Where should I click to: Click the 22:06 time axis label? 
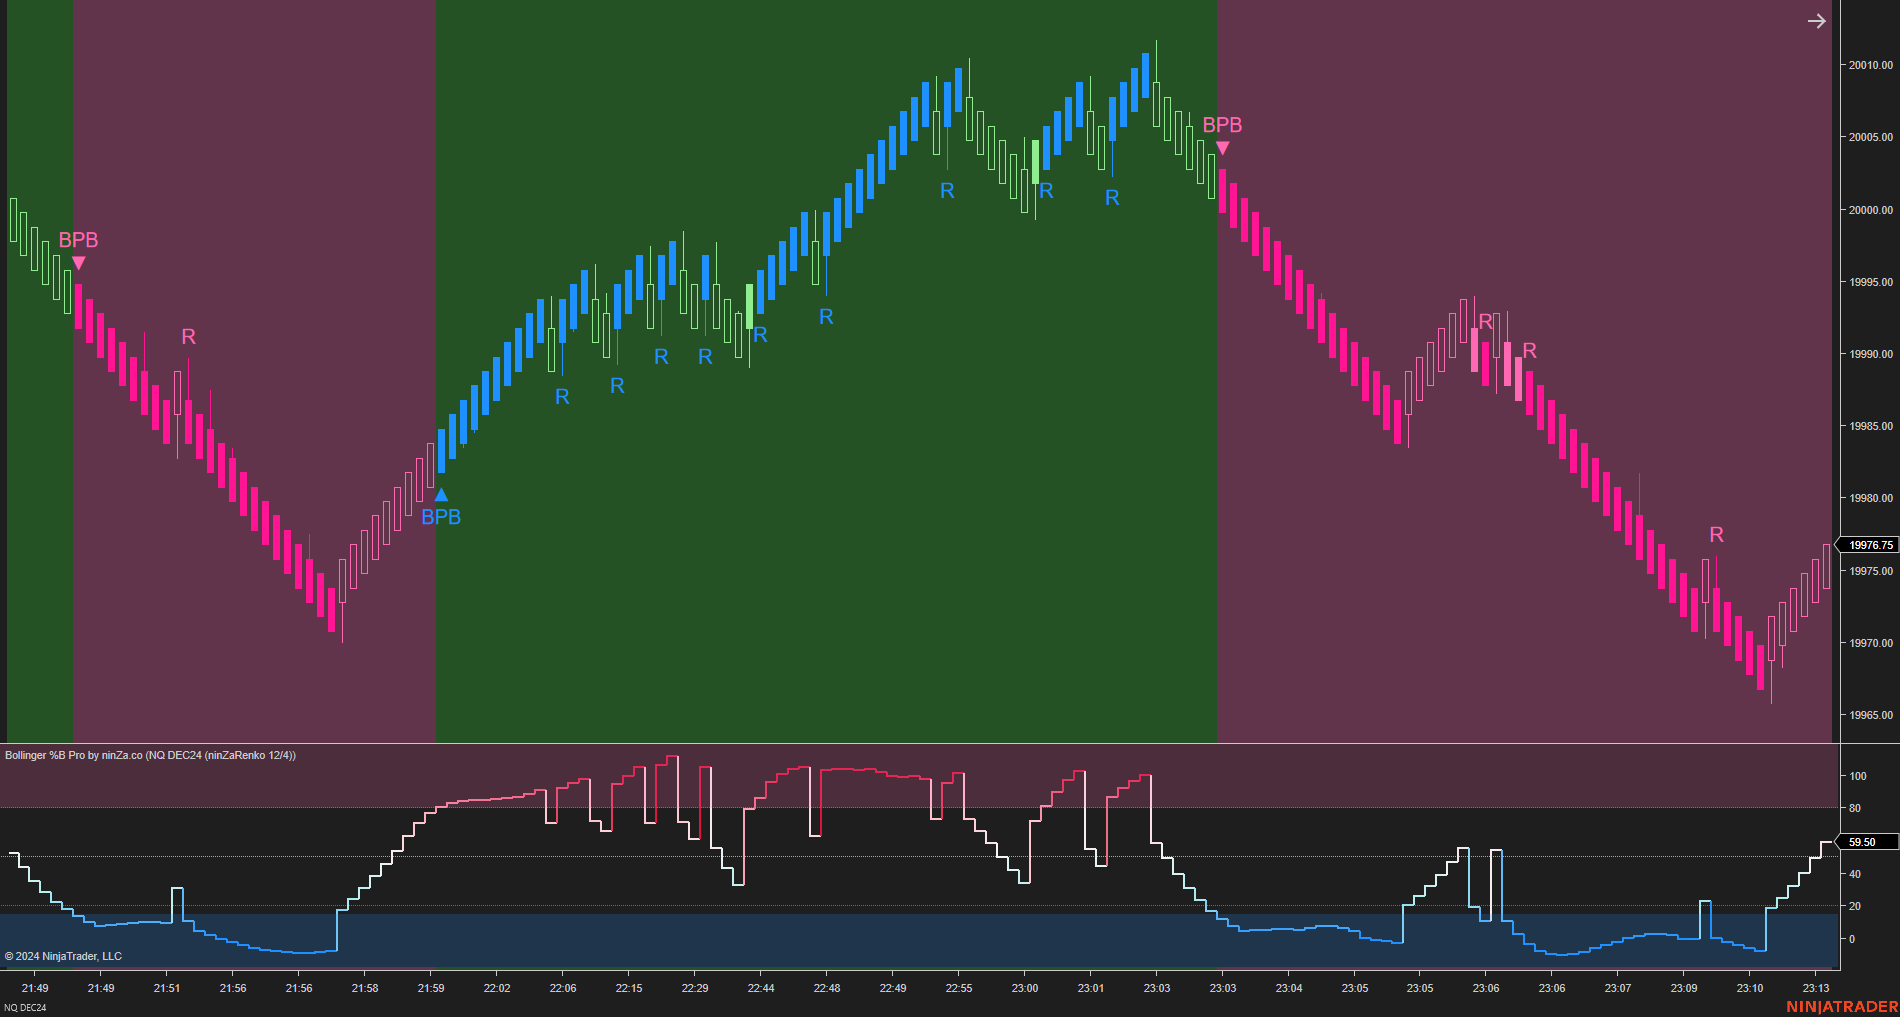563,988
